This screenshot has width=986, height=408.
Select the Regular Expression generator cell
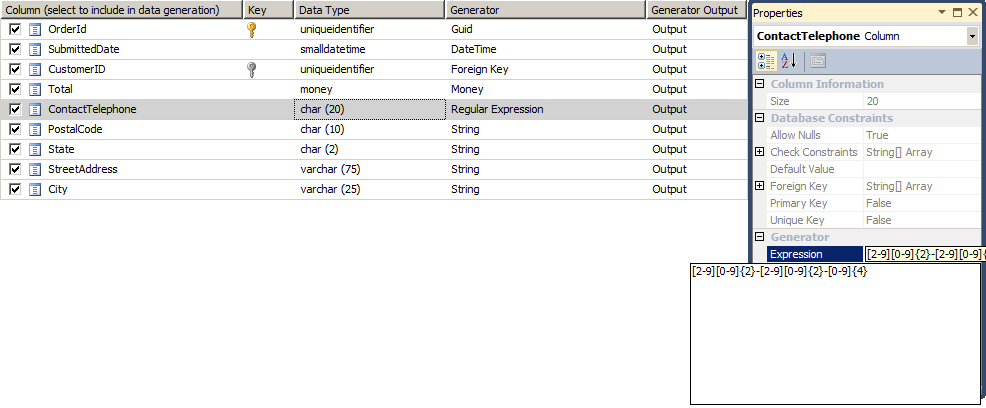coord(546,109)
